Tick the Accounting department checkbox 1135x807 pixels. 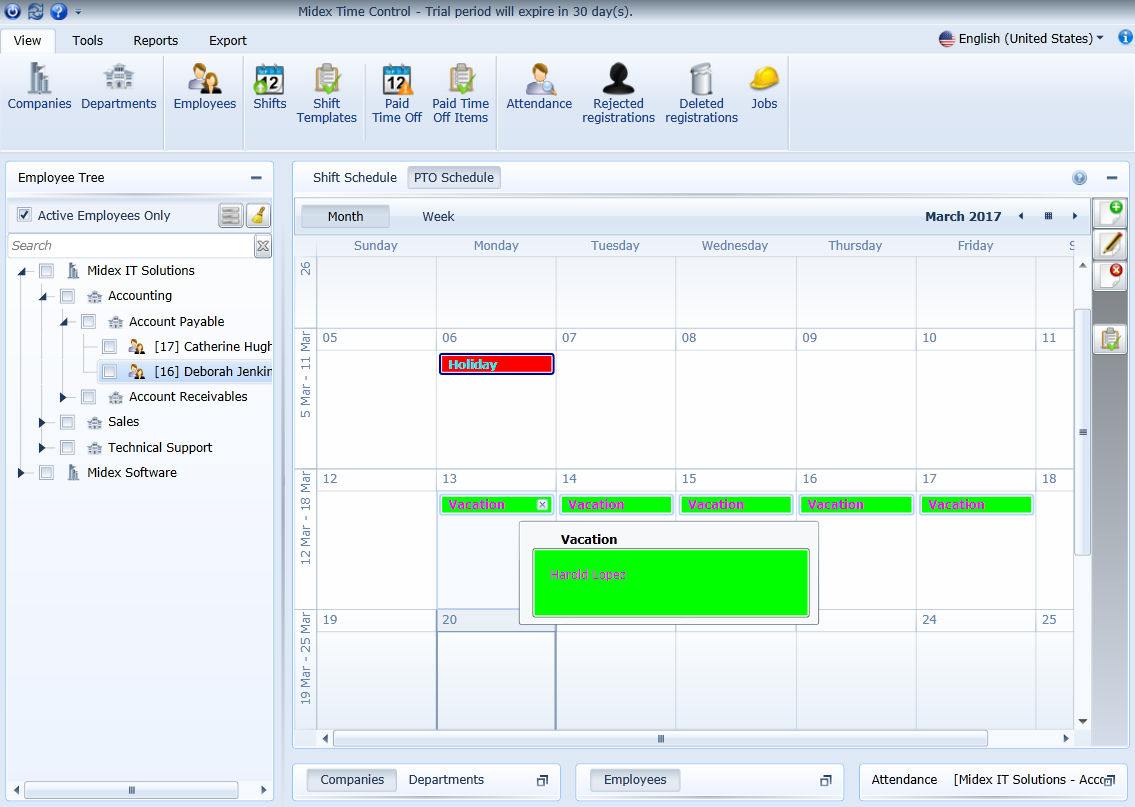tap(66, 295)
